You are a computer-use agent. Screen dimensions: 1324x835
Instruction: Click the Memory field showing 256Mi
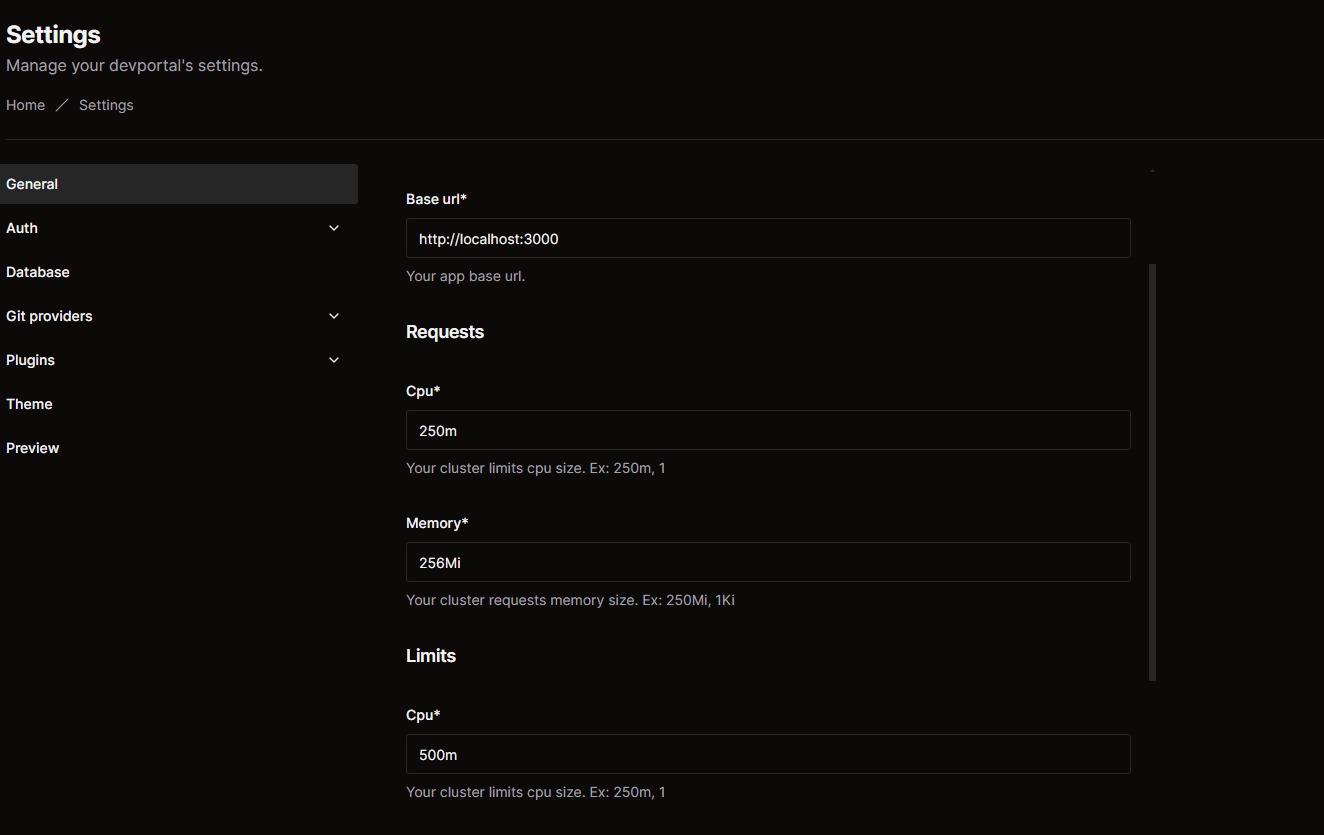coord(767,563)
